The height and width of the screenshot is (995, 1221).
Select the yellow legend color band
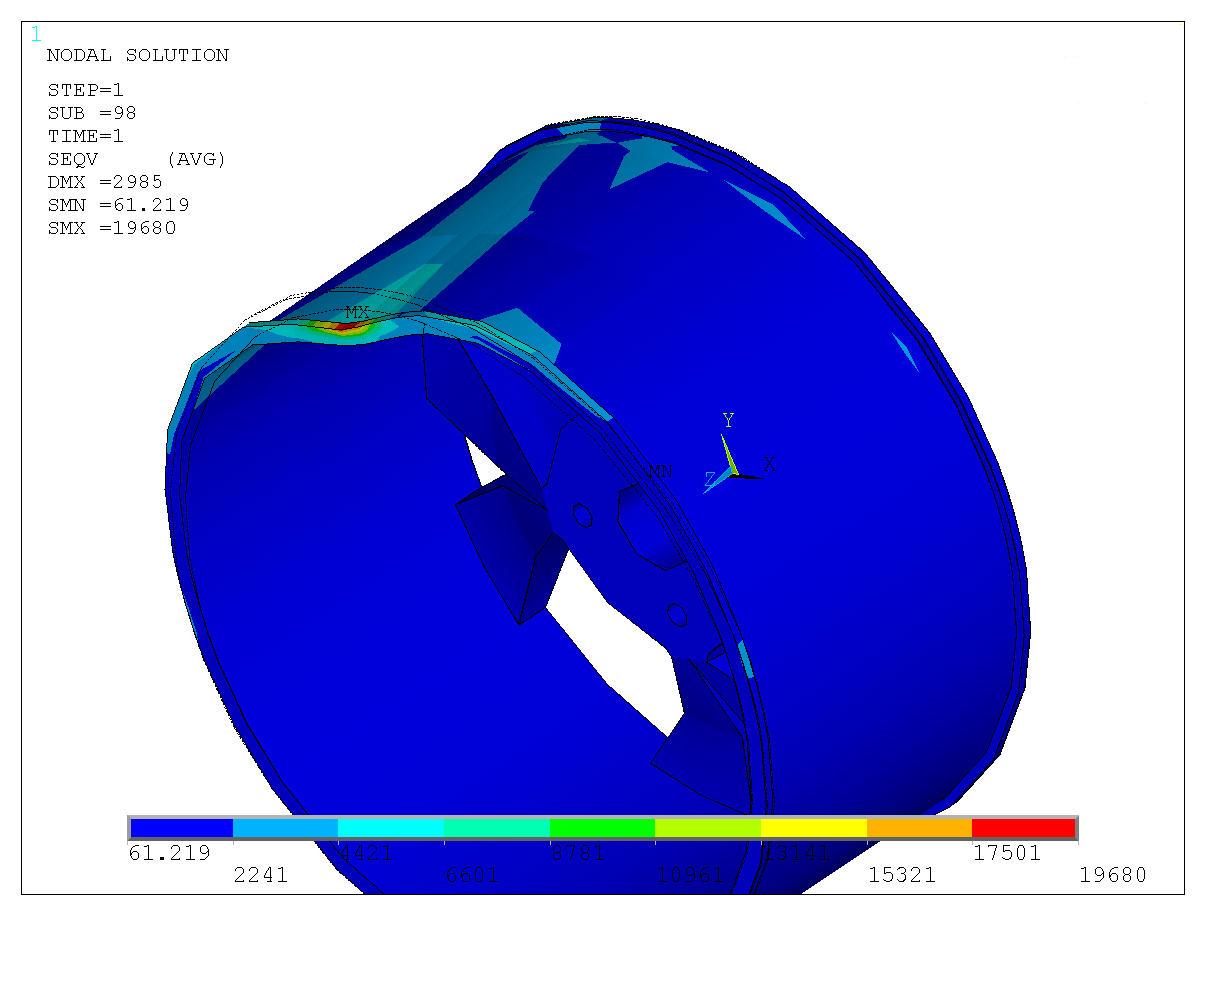click(x=813, y=828)
